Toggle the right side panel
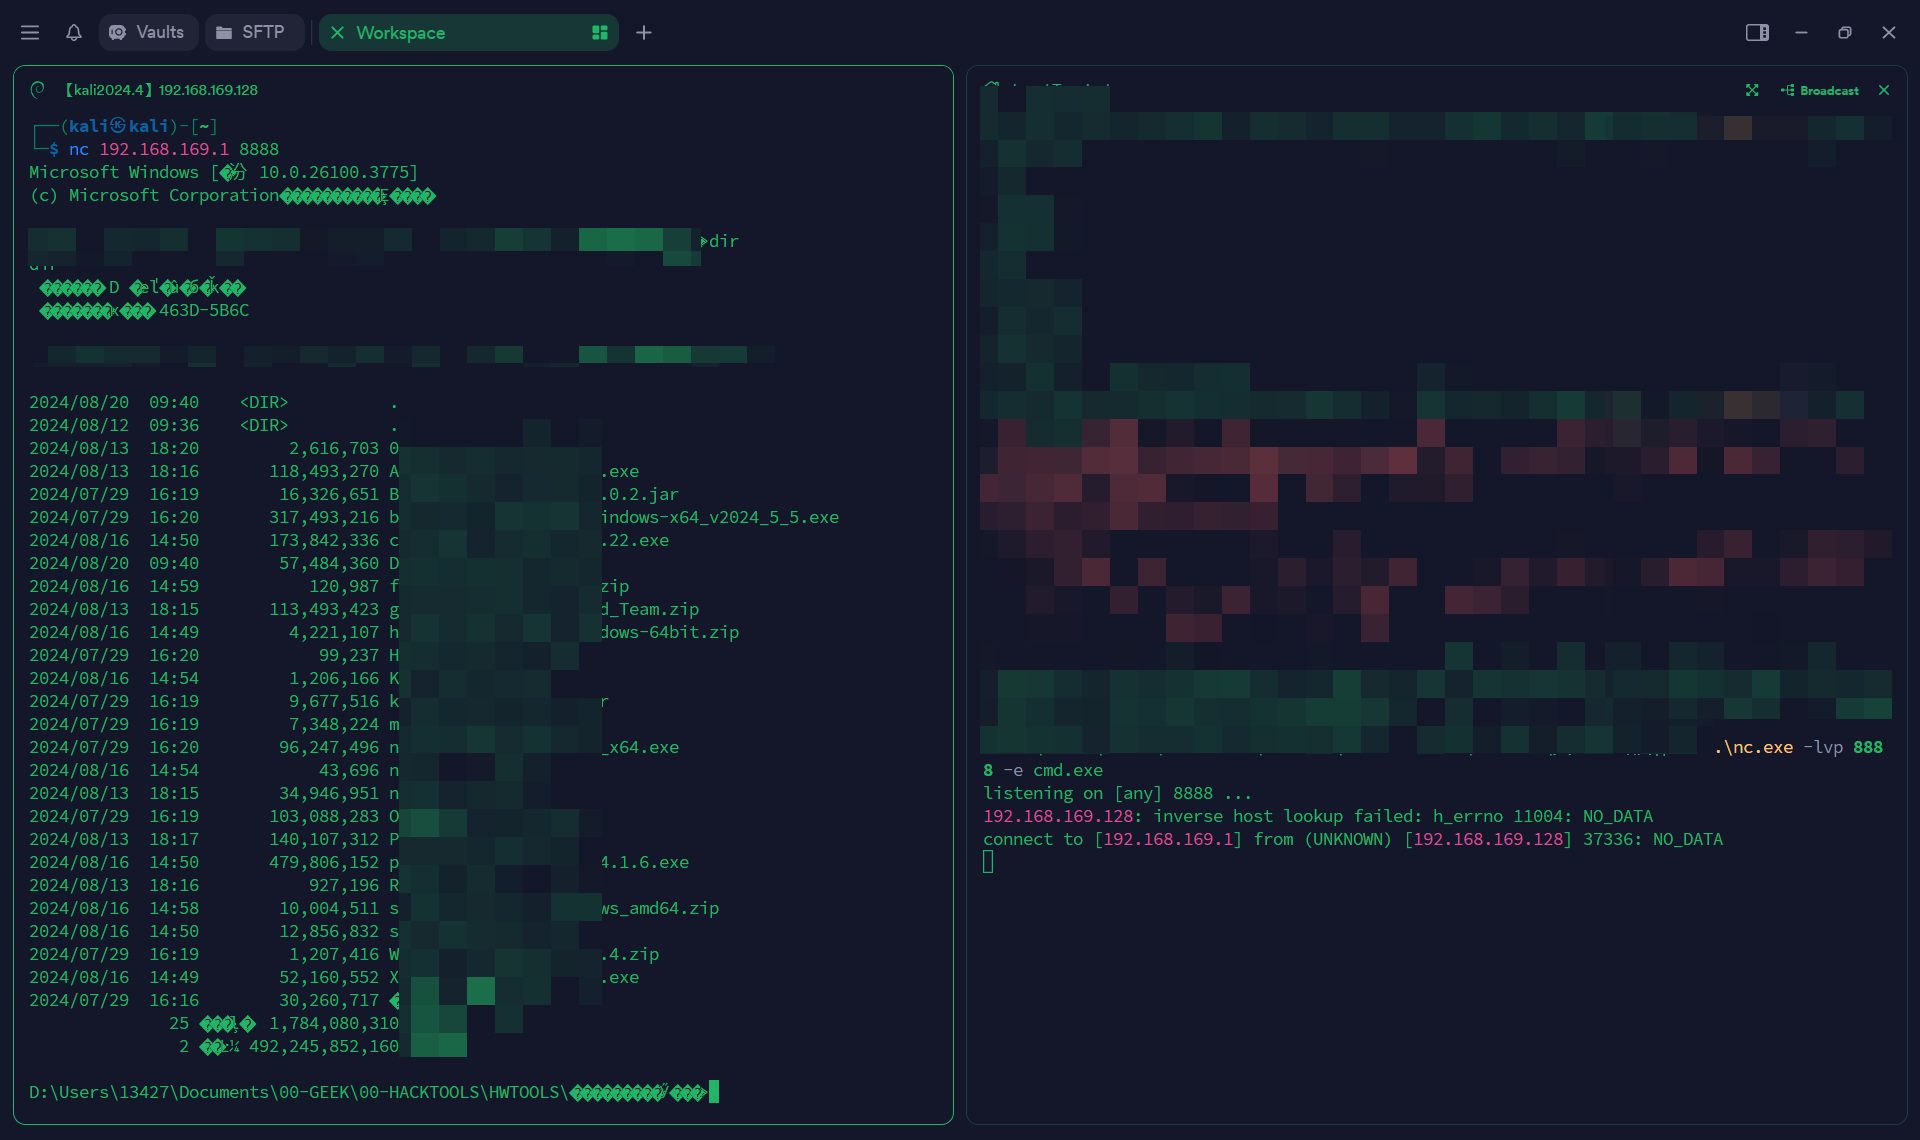 pyautogui.click(x=1757, y=33)
